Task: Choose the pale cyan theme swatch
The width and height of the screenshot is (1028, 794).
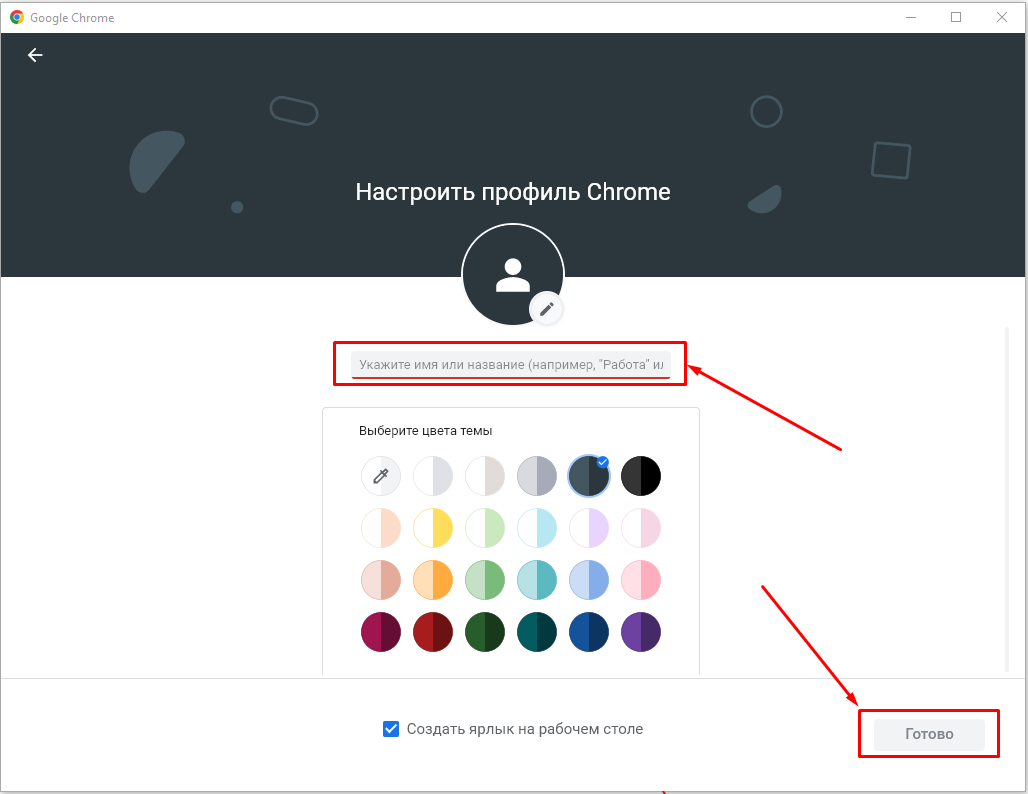Action: [x=537, y=528]
